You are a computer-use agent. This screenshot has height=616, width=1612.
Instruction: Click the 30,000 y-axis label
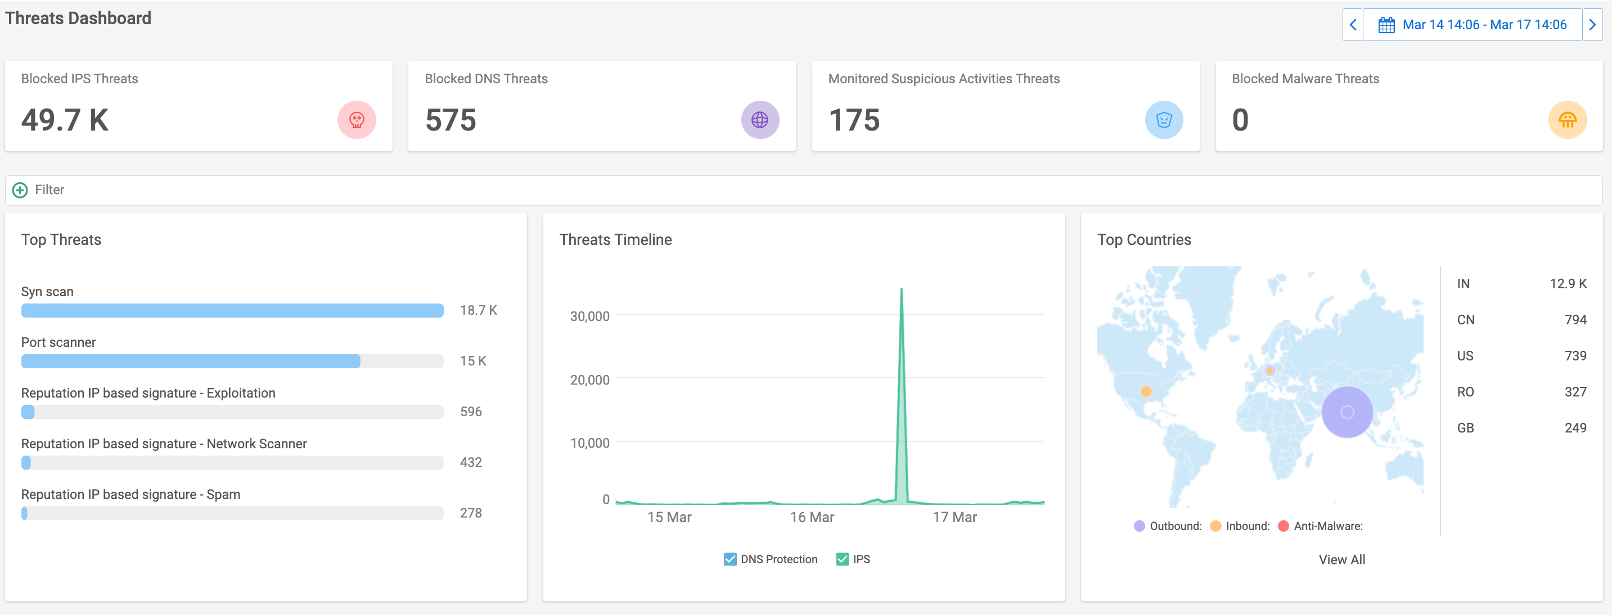[x=590, y=316]
